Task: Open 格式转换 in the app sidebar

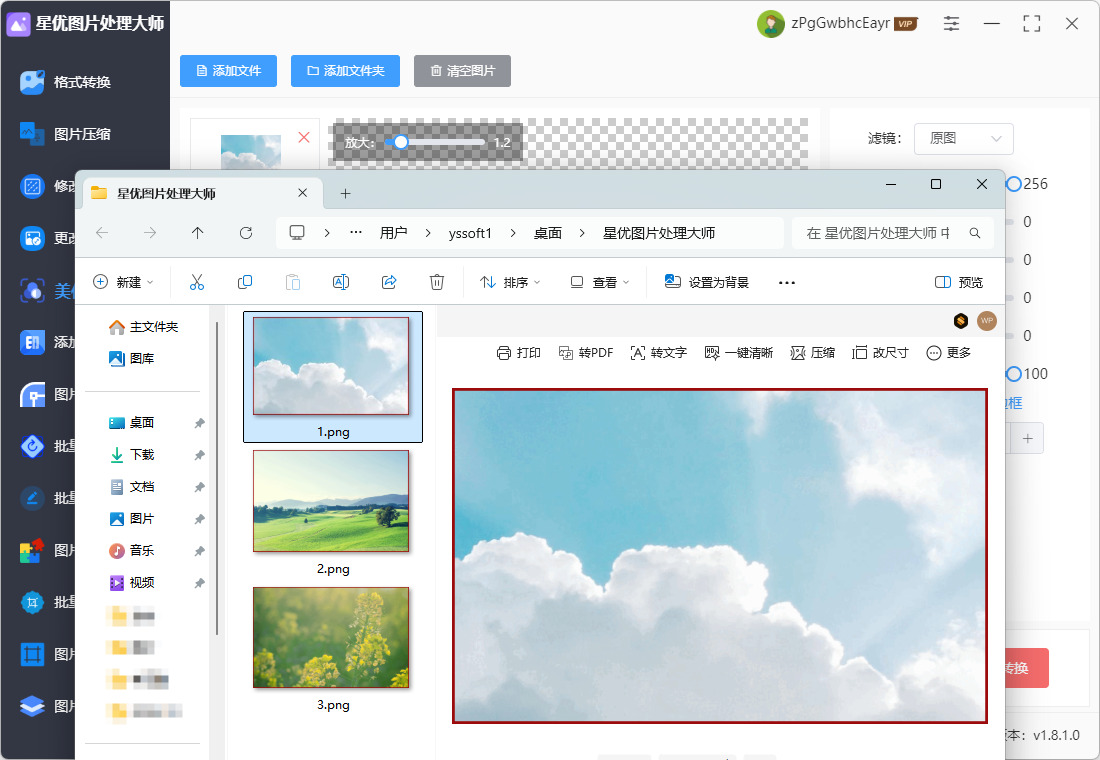Action: [x=65, y=82]
